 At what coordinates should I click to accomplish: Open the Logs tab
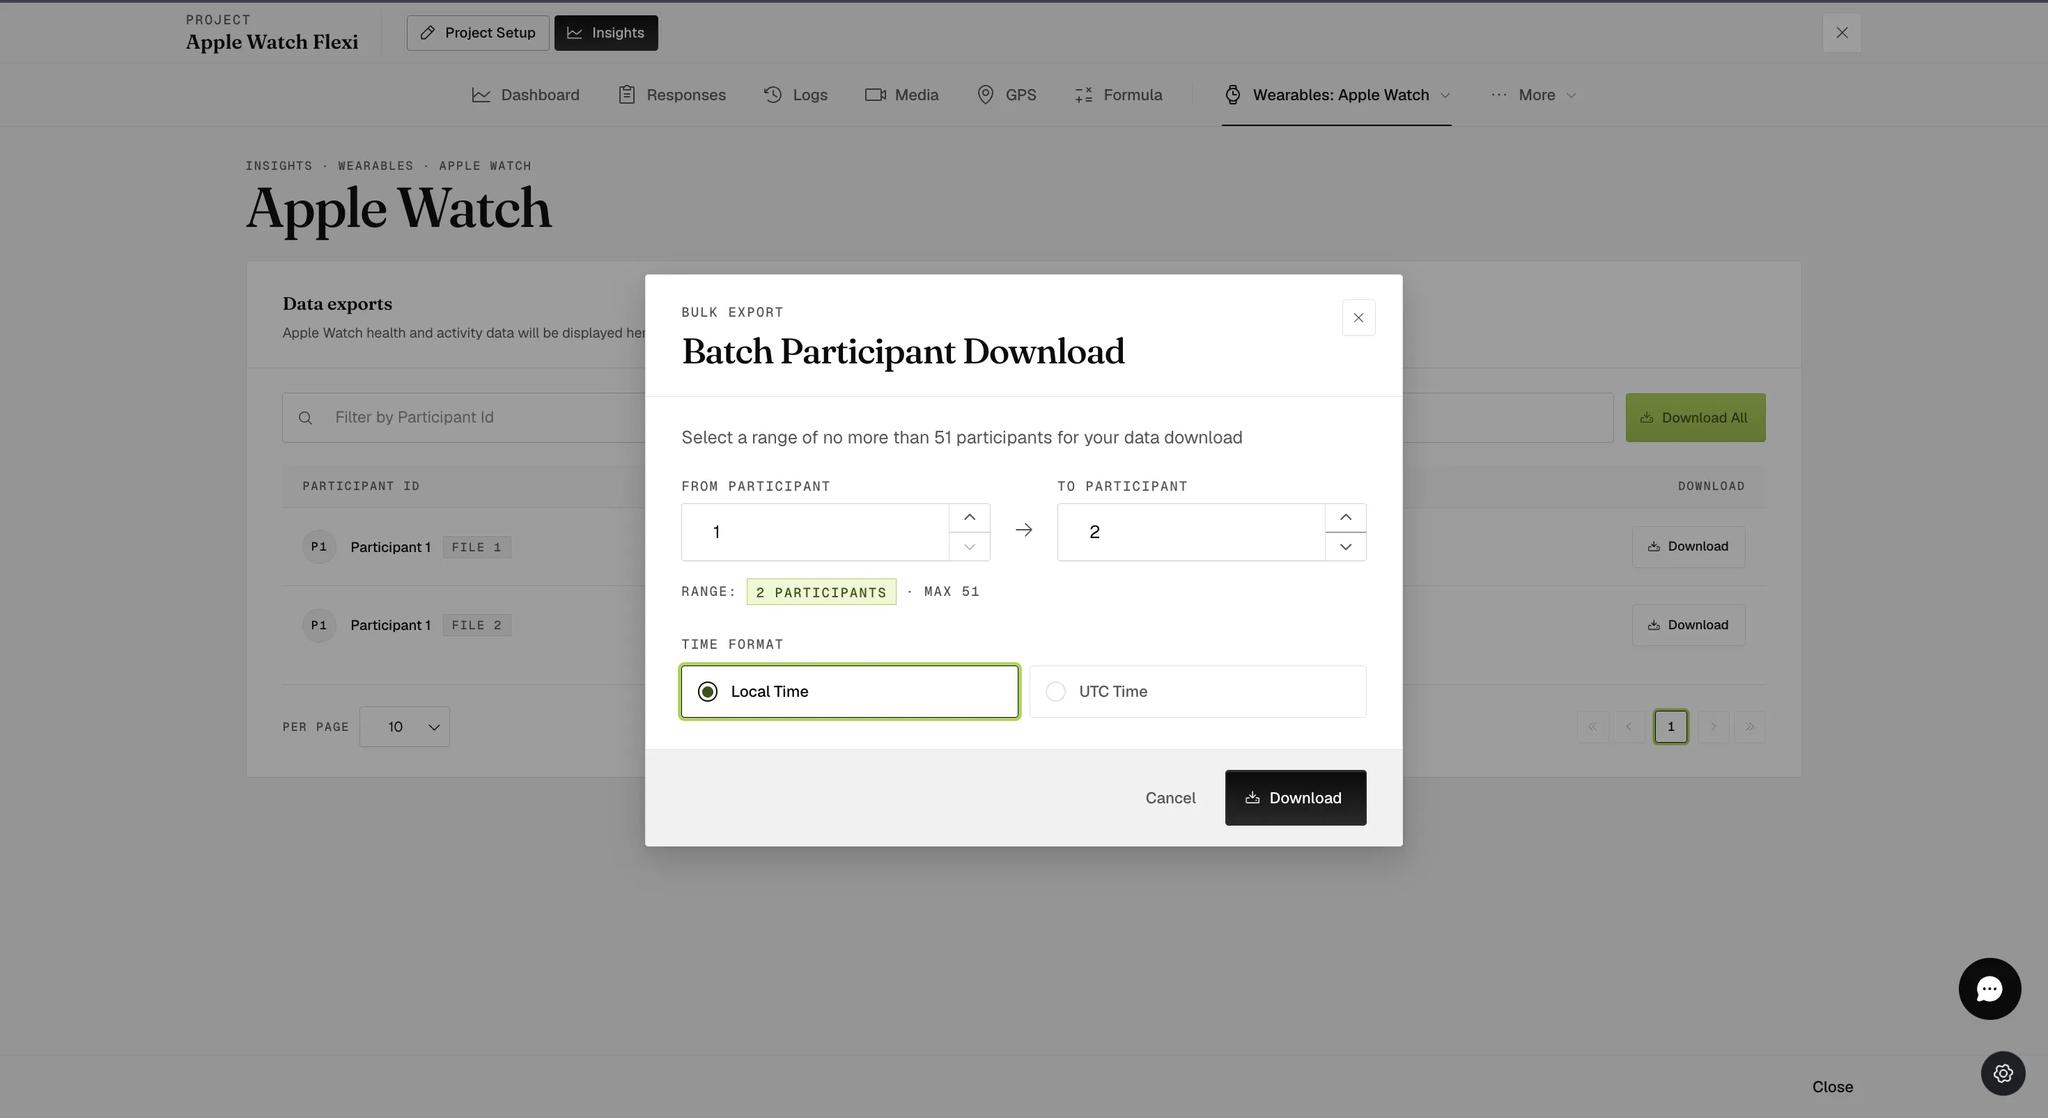pos(796,95)
